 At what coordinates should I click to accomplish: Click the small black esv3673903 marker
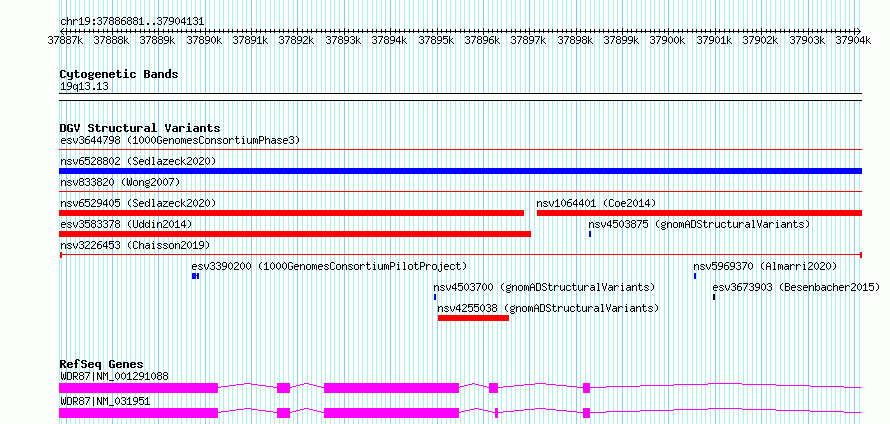pyautogui.click(x=714, y=297)
